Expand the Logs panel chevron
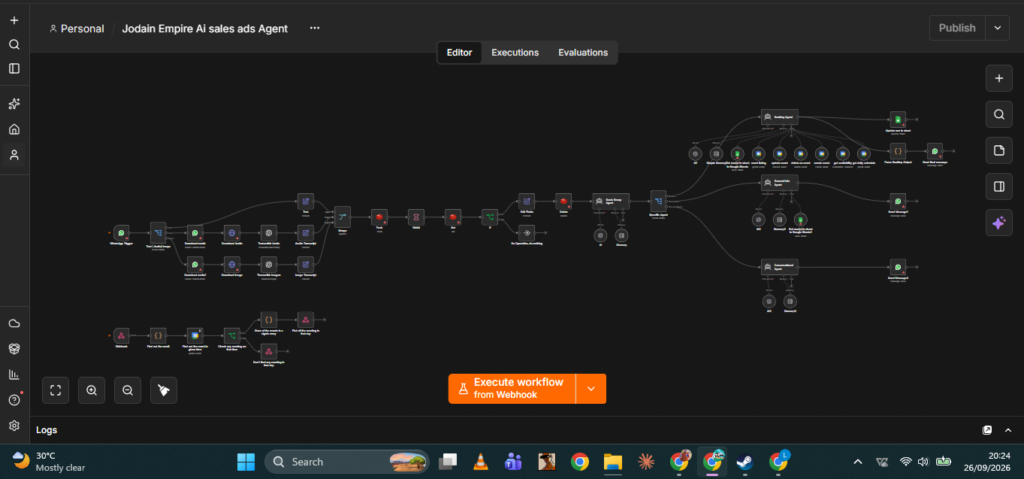 pyautogui.click(x=1008, y=430)
